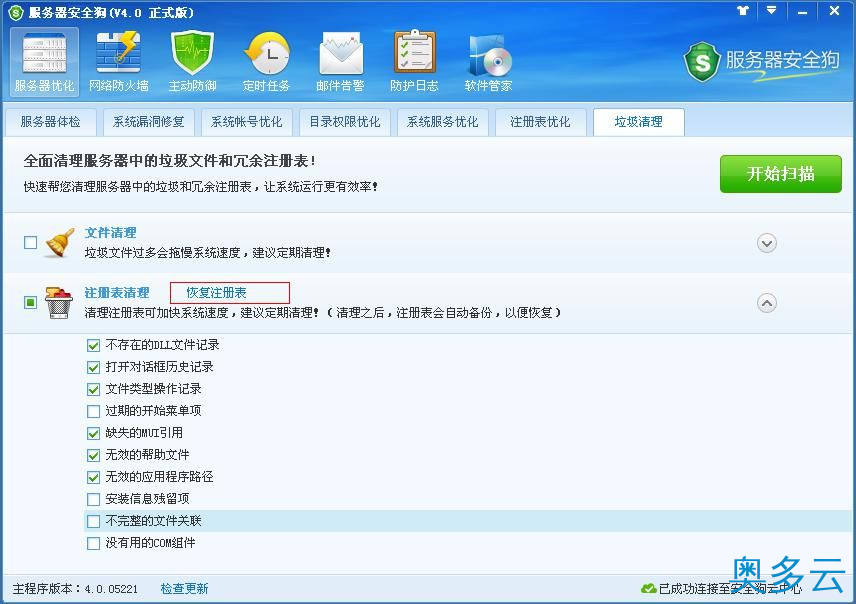856x604 pixels.
Task: Start scan with 开始扫描 button
Action: pos(781,174)
